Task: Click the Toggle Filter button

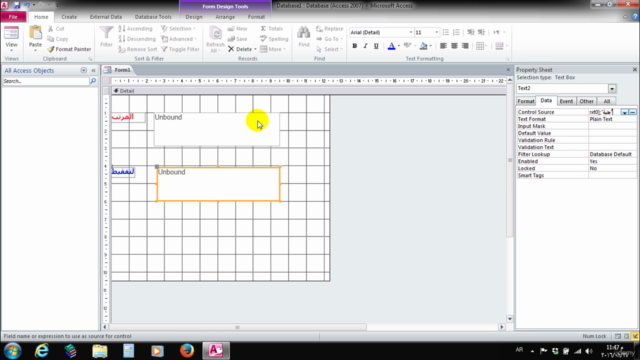Action: click(x=180, y=49)
